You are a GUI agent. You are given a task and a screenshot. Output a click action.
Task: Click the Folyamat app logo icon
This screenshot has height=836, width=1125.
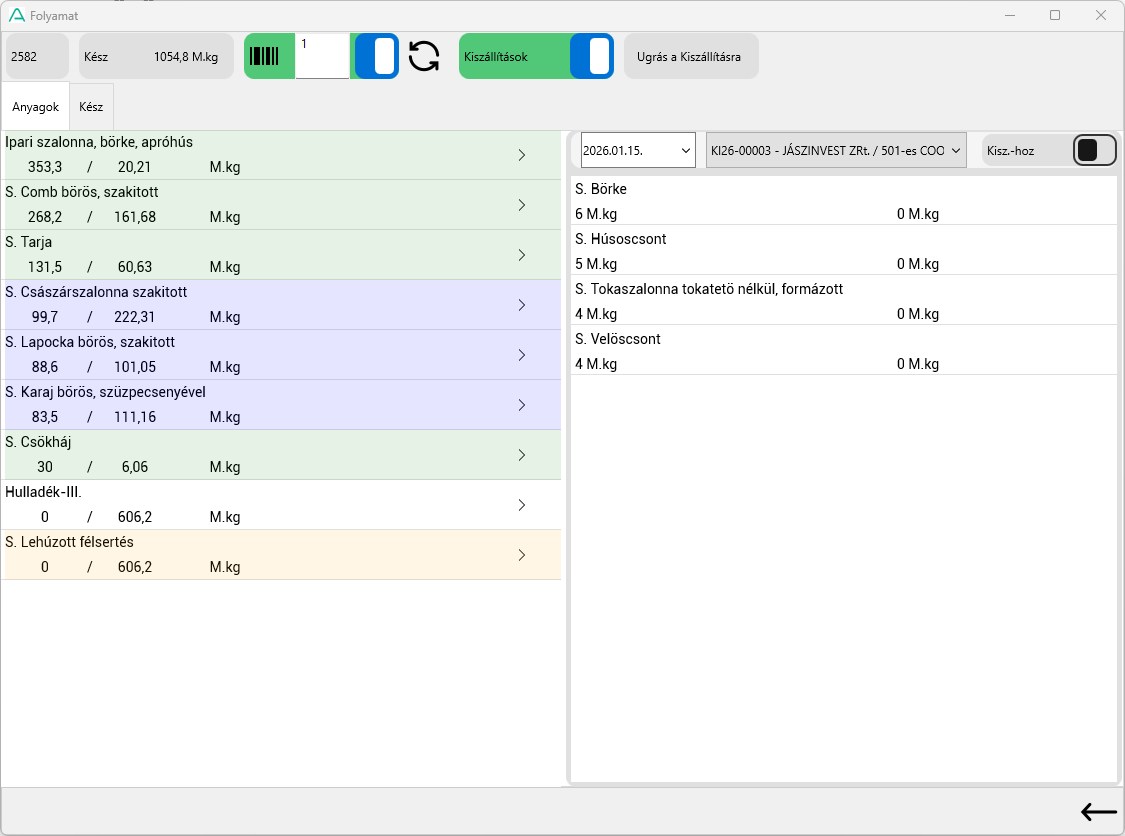[x=16, y=16]
